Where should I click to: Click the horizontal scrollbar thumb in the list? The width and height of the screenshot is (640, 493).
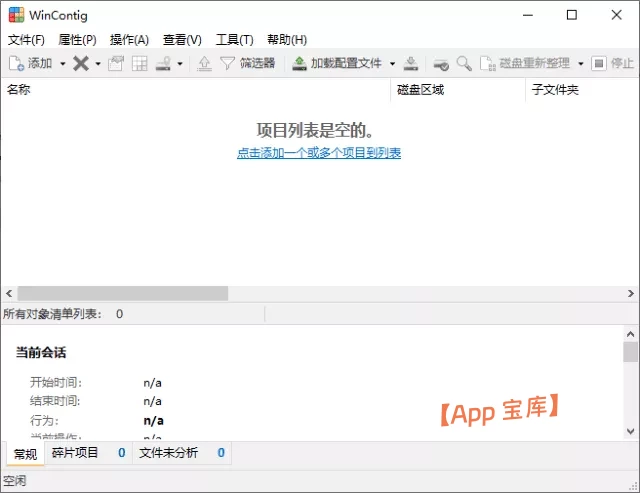(122, 293)
